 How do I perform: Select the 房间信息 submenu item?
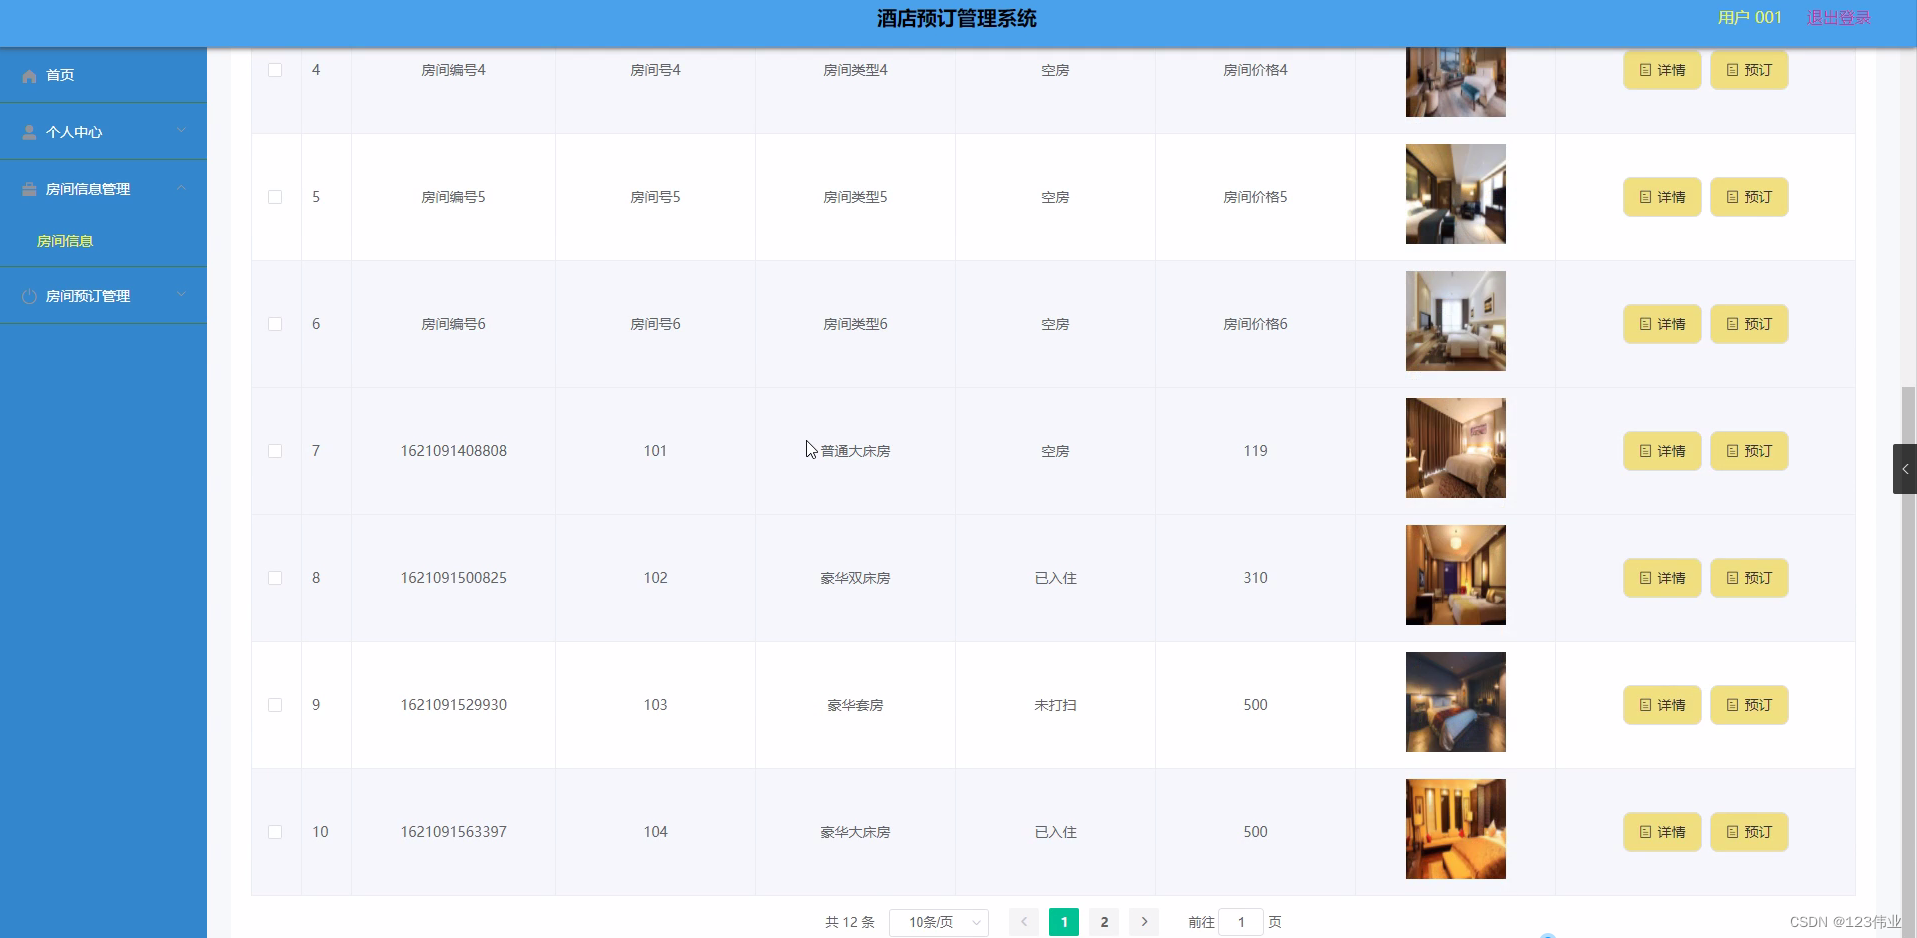(x=65, y=241)
